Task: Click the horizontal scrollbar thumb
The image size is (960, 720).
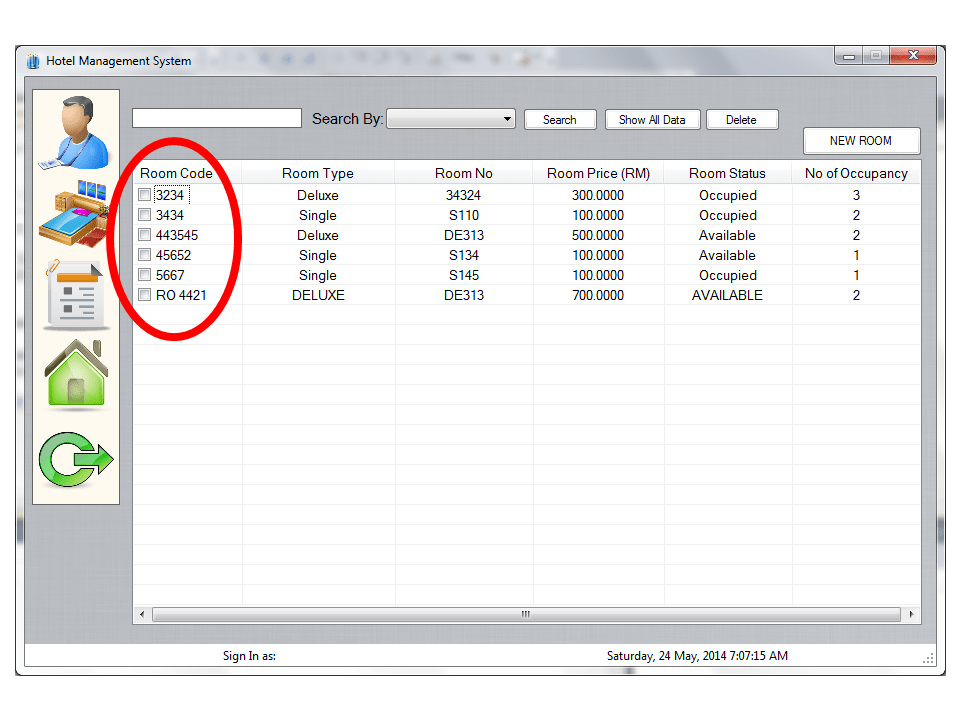Action: point(526,614)
